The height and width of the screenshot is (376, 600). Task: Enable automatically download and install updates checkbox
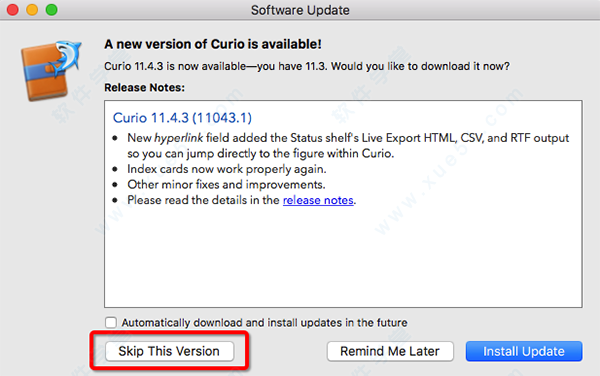(x=111, y=322)
